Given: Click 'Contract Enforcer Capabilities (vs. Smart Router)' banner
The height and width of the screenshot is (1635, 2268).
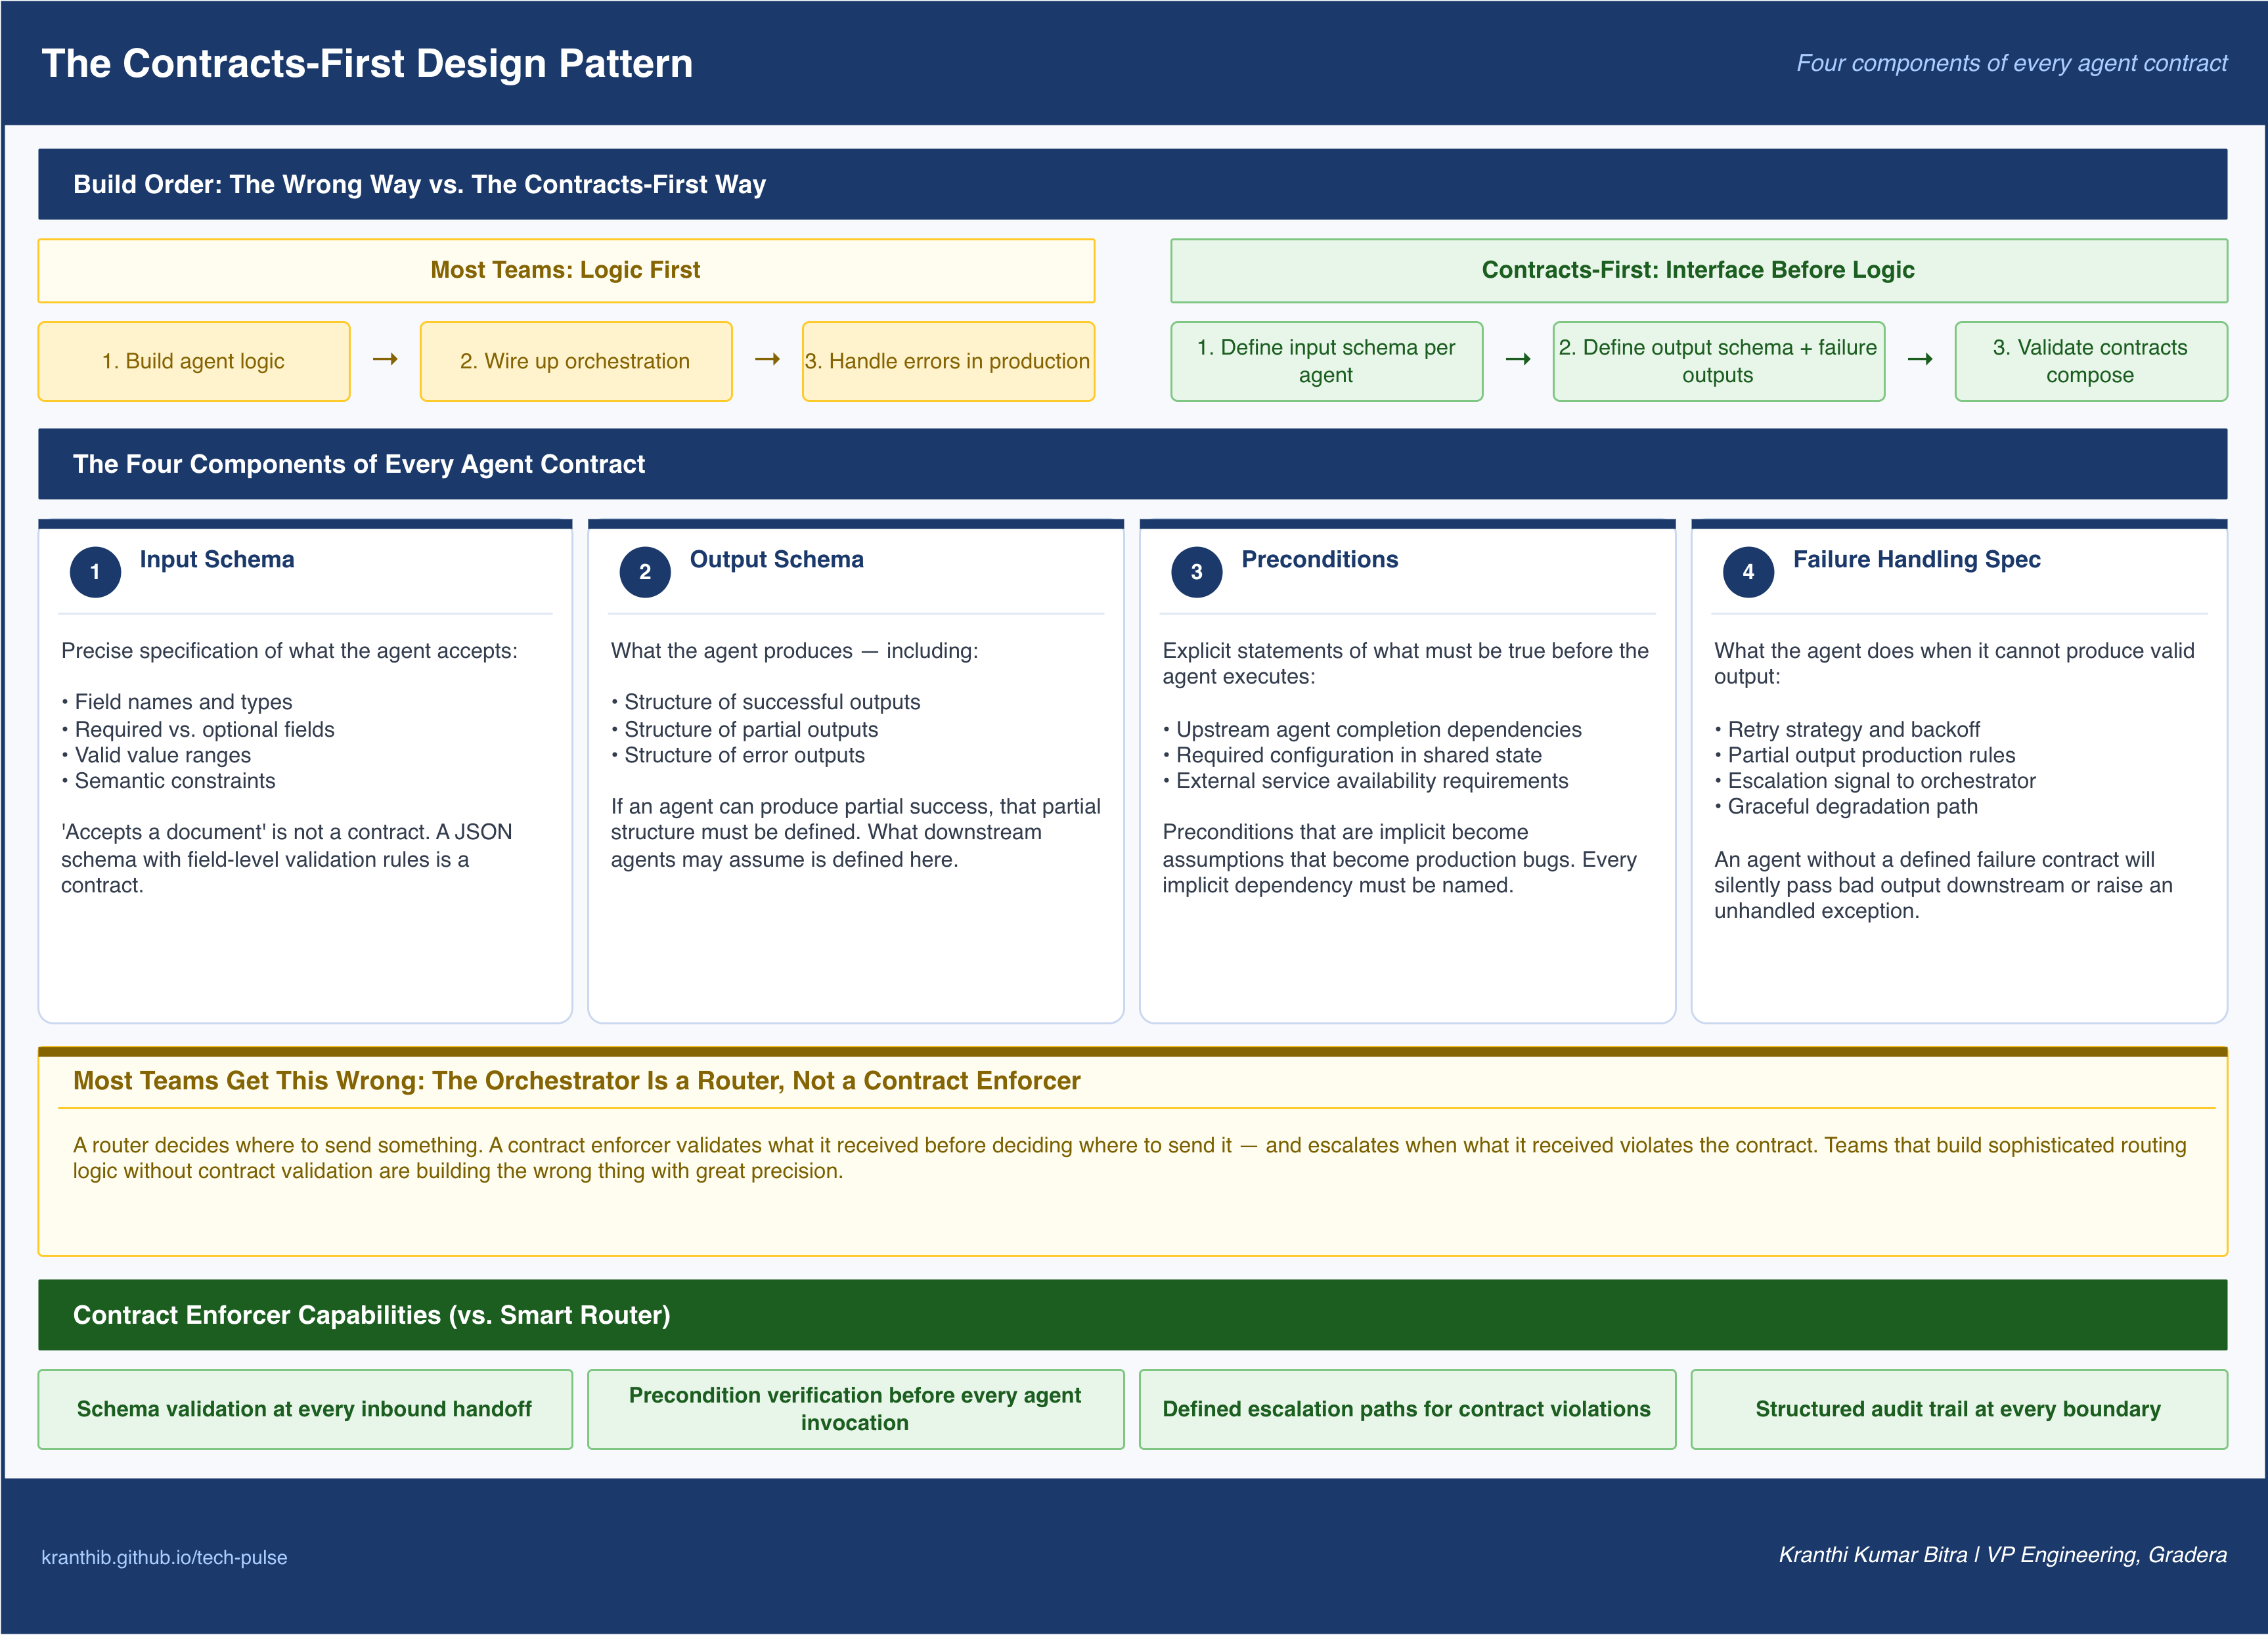Looking at the screenshot, I should coord(1132,1315).
